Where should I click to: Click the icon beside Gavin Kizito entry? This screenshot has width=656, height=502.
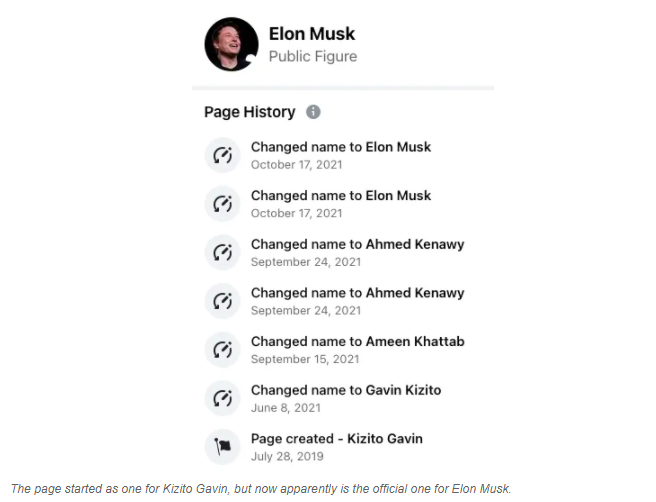[222, 398]
